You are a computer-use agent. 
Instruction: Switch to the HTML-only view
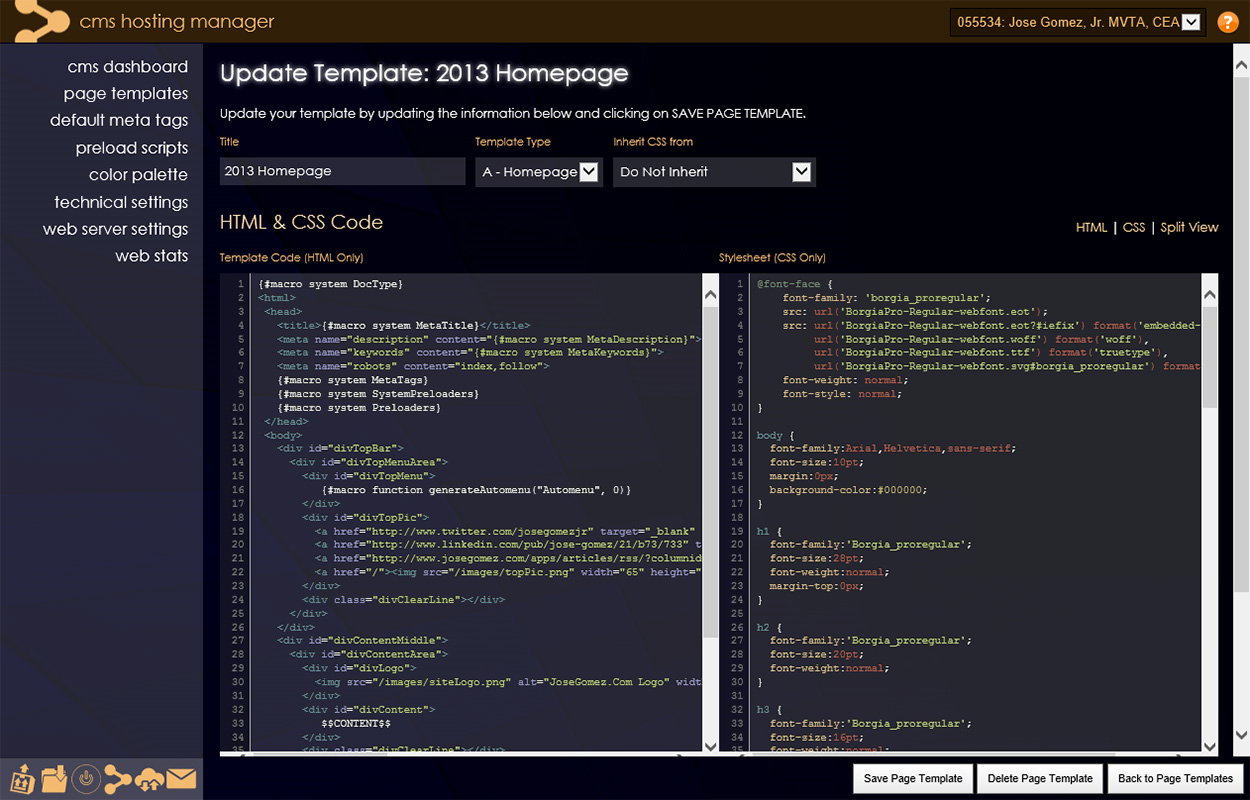[x=1091, y=227]
